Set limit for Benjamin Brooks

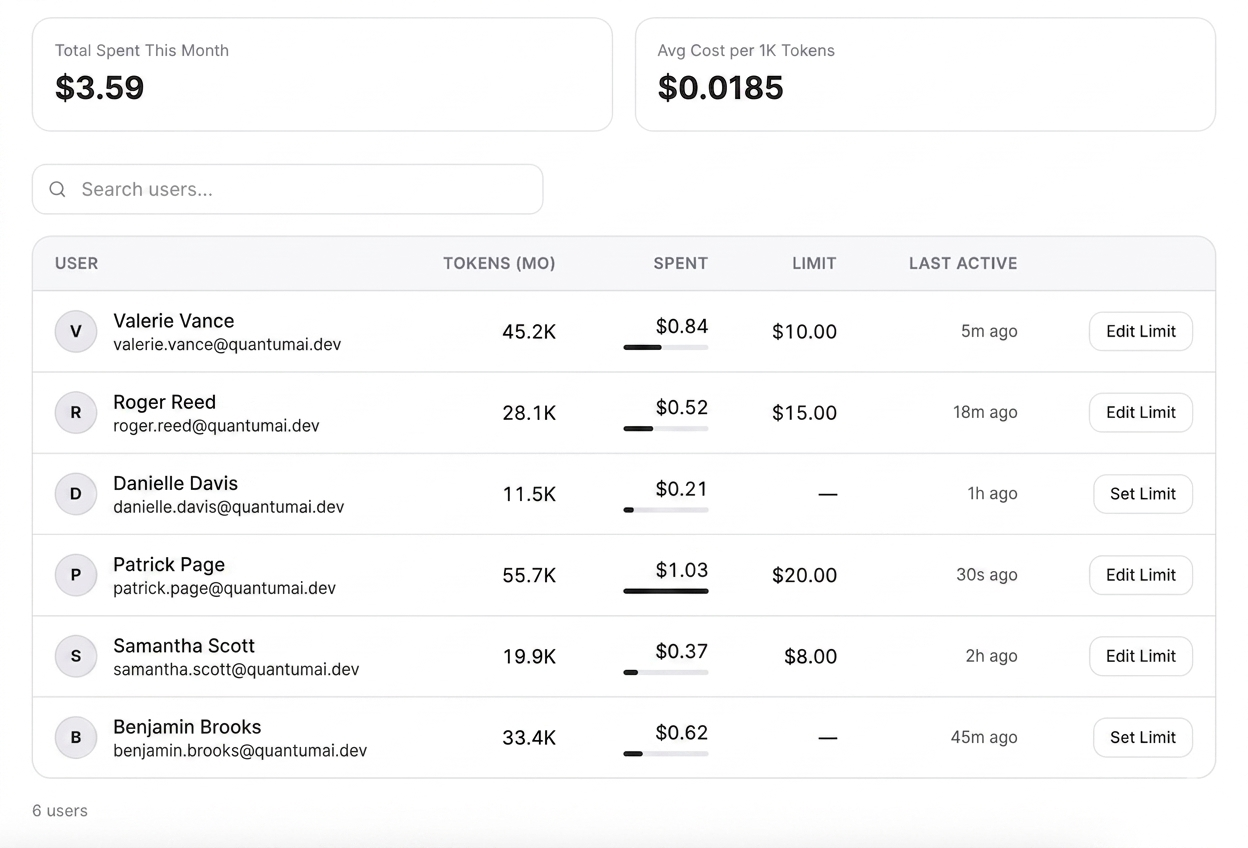click(1143, 737)
